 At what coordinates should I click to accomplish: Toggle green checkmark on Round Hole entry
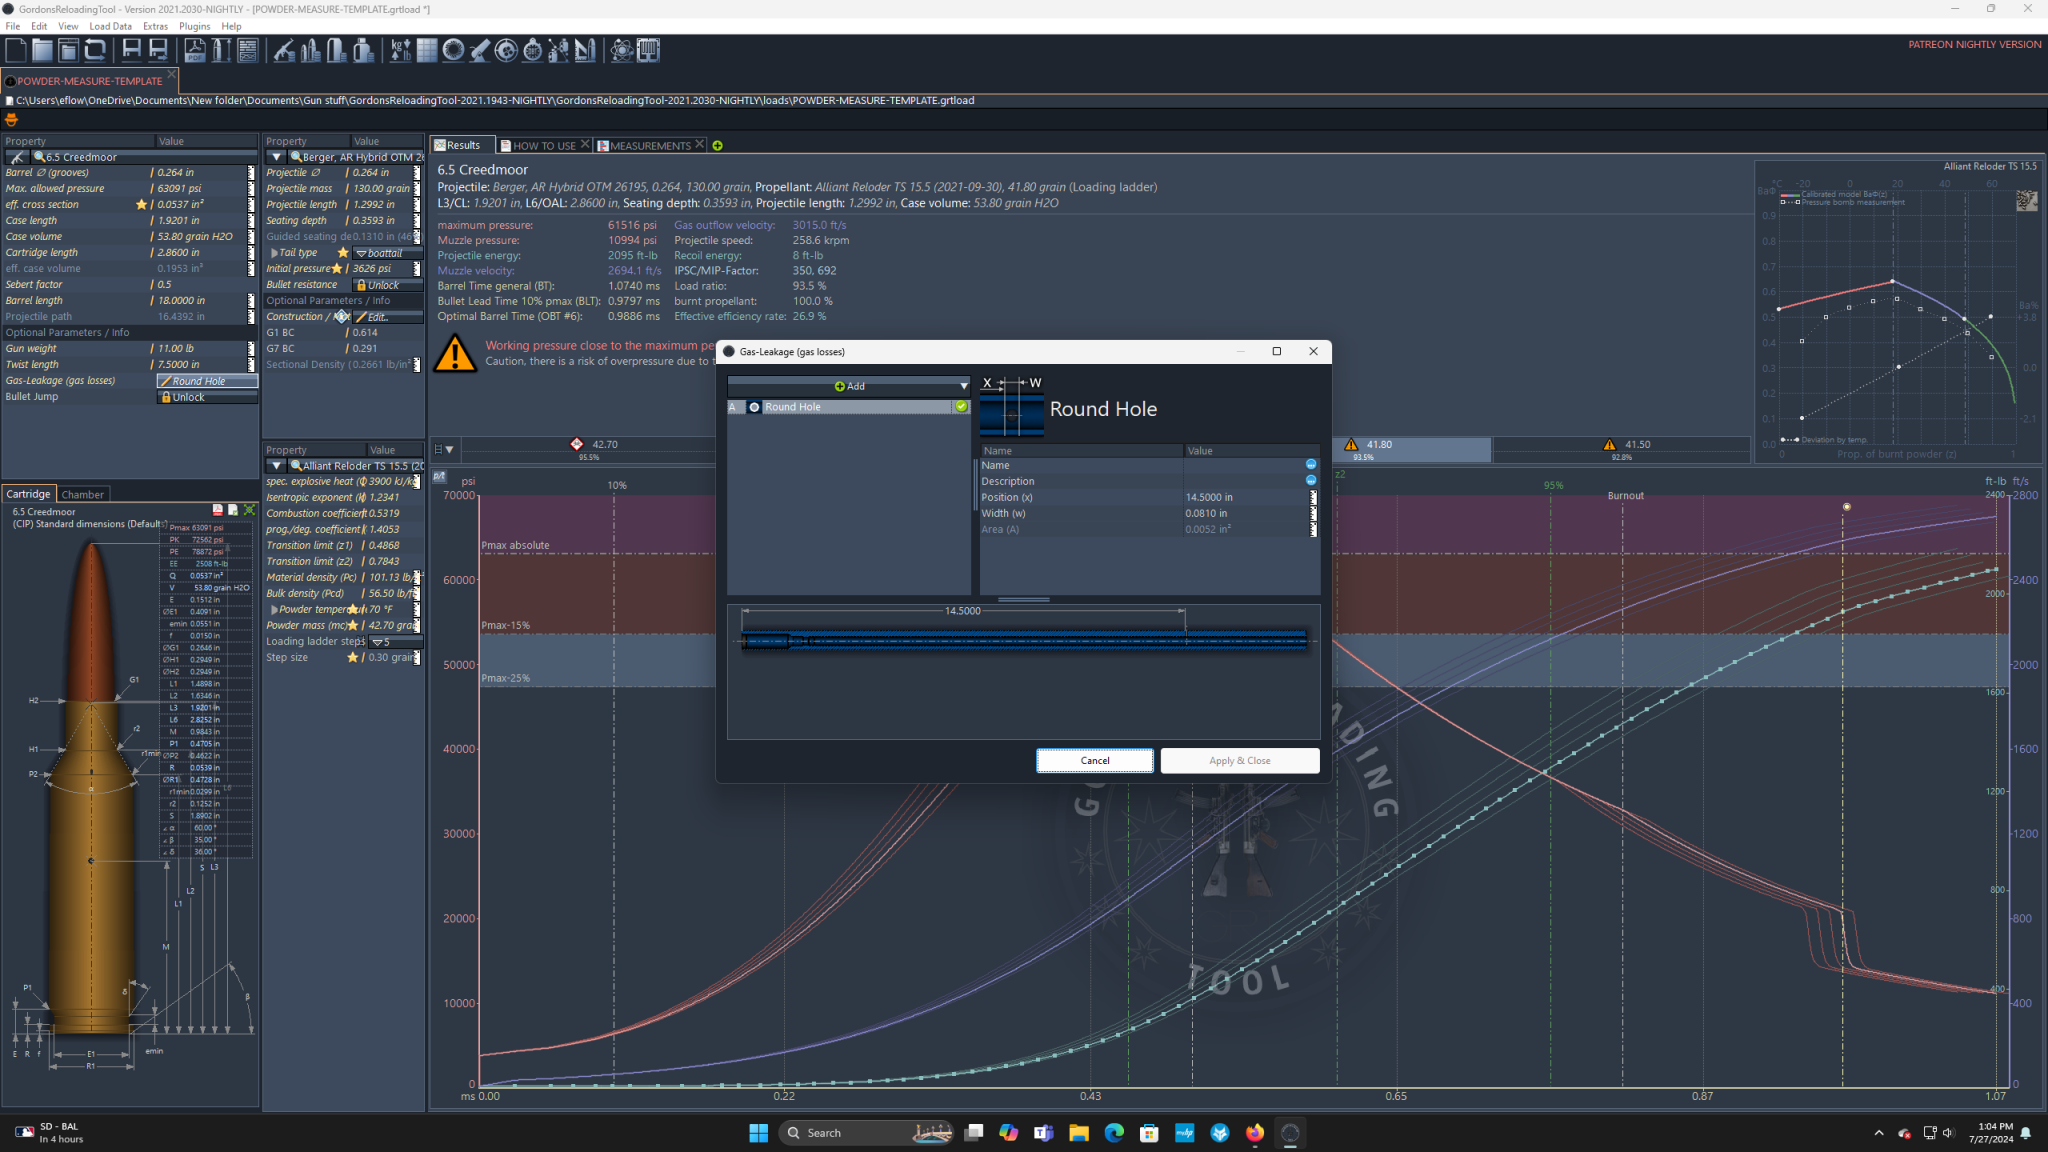click(961, 407)
